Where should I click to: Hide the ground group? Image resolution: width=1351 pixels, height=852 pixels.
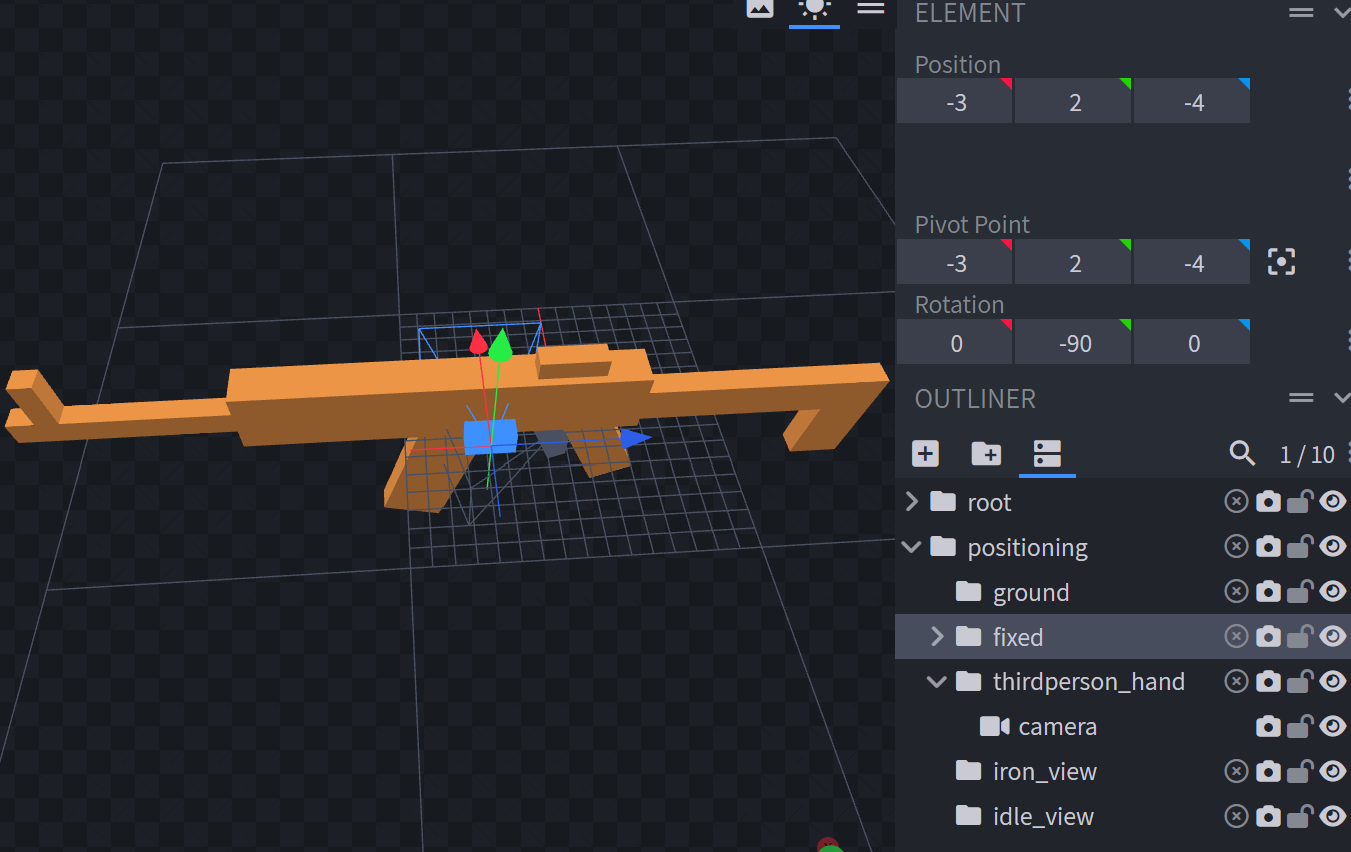tap(1332, 591)
